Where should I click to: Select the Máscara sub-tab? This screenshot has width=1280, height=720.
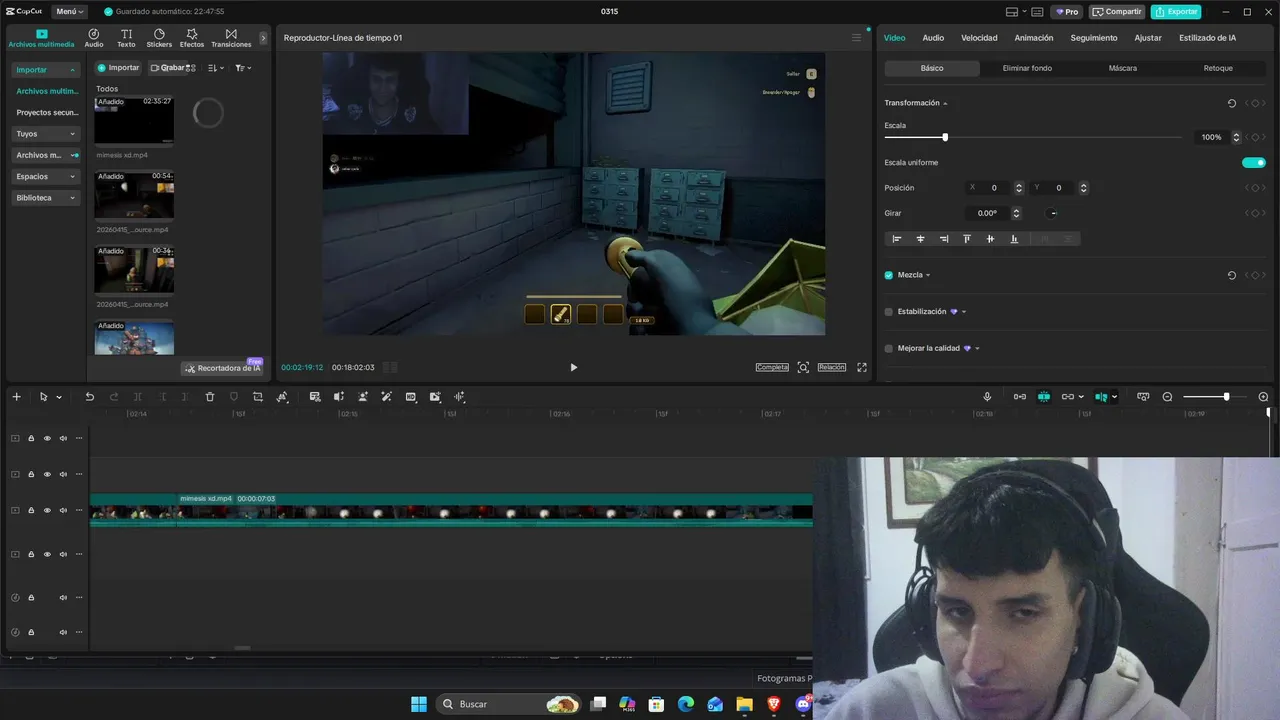tap(1123, 68)
